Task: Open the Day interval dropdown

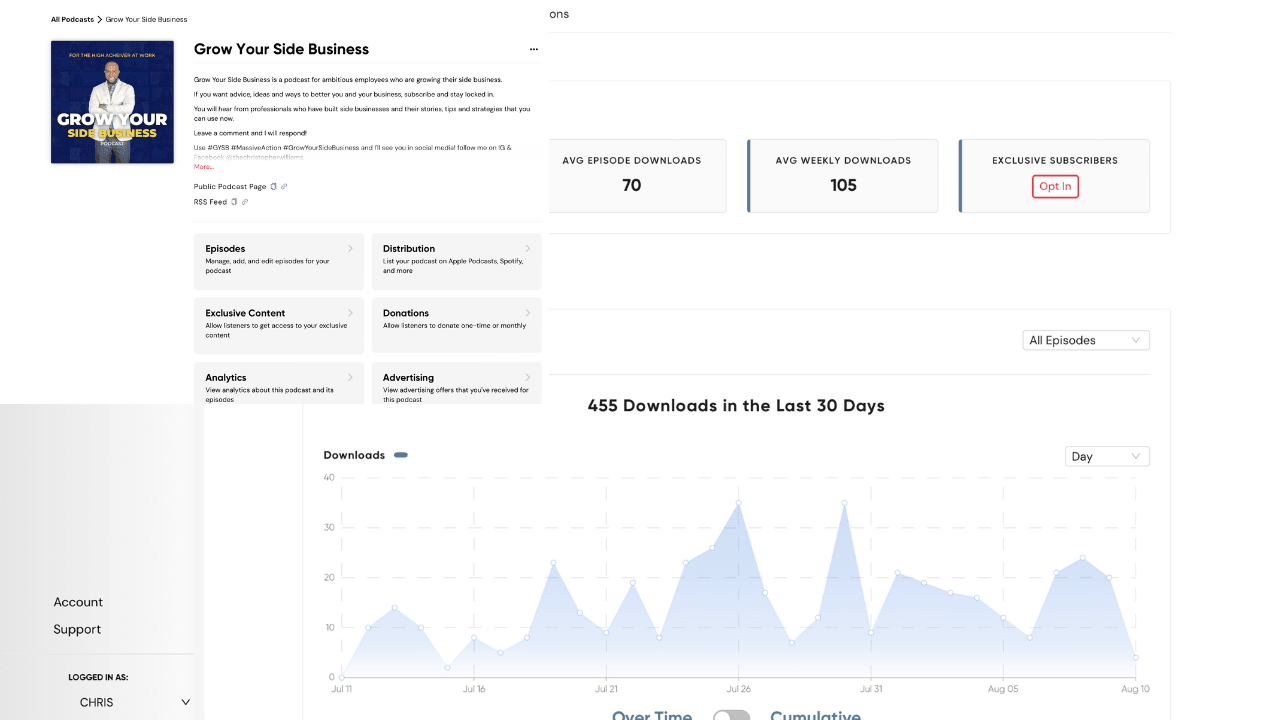Action: (1107, 456)
